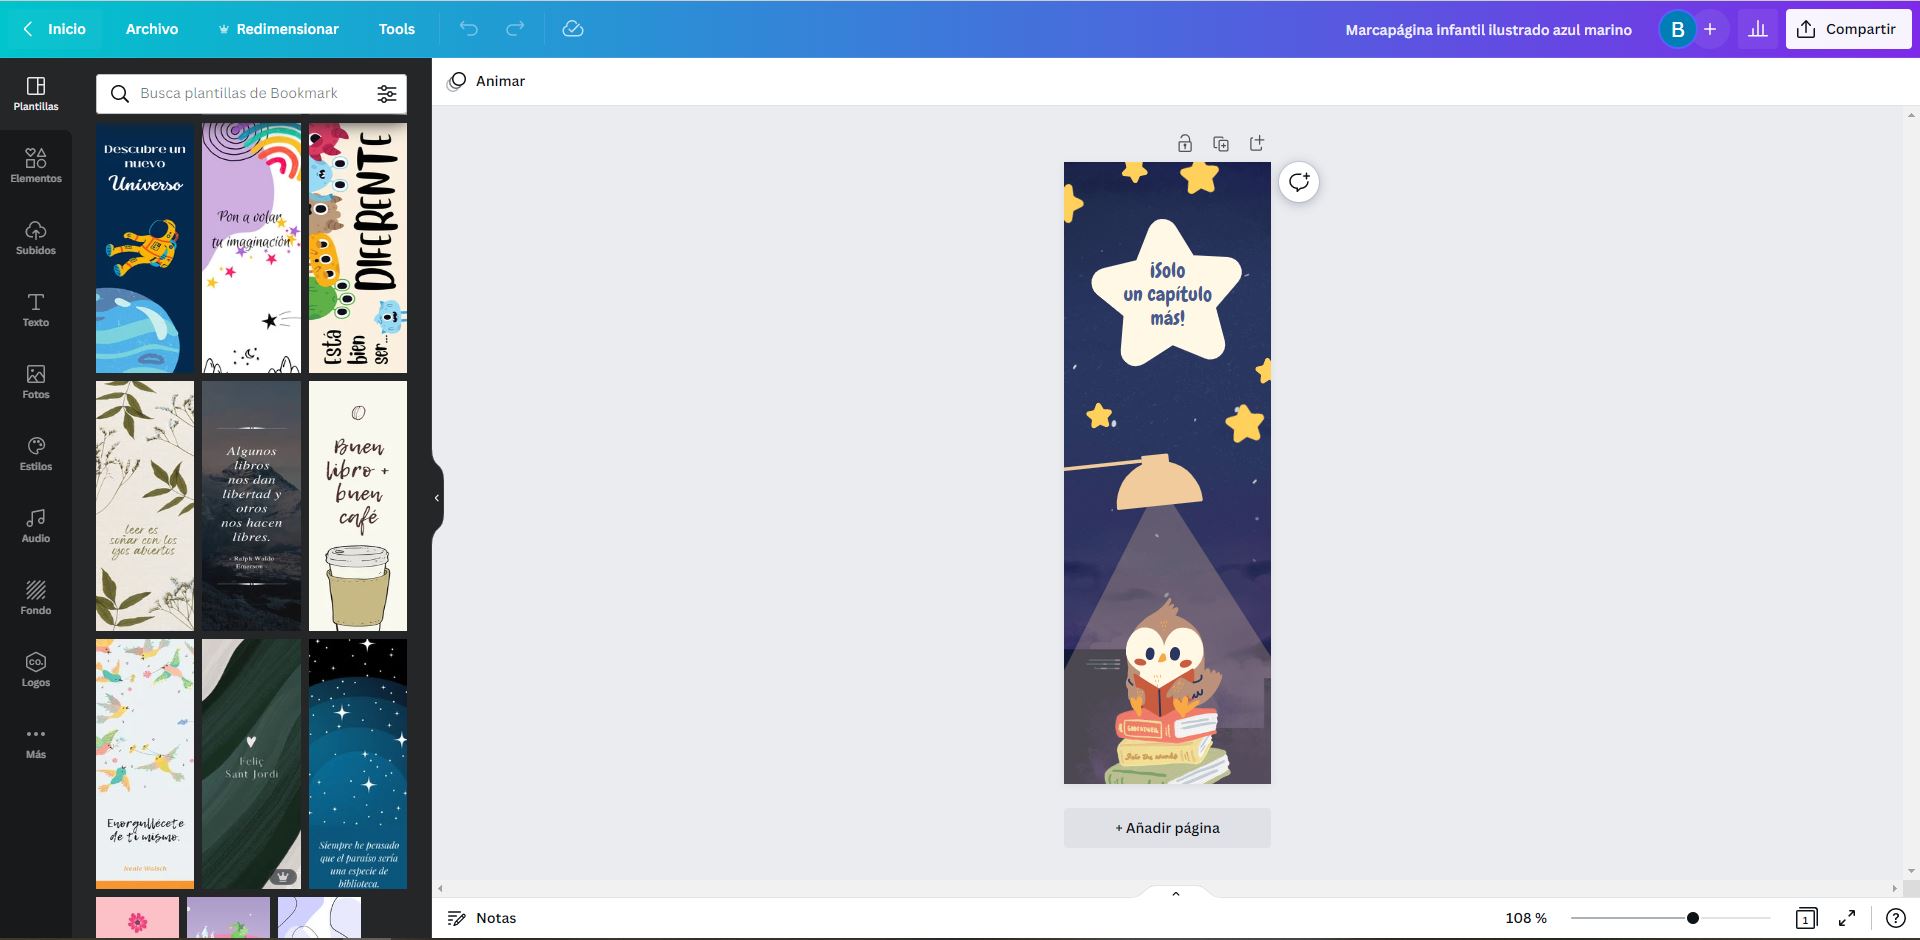Click the zoom percentage 108 %

click(1526, 918)
